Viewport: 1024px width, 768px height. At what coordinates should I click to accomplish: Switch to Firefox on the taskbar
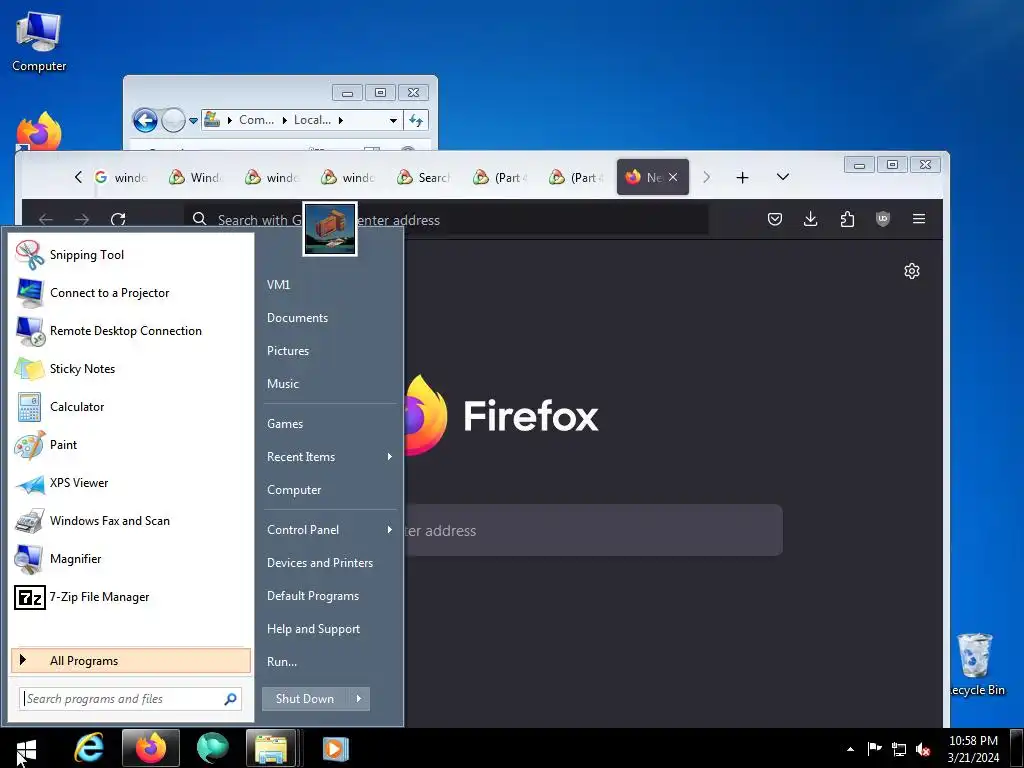tap(151, 748)
